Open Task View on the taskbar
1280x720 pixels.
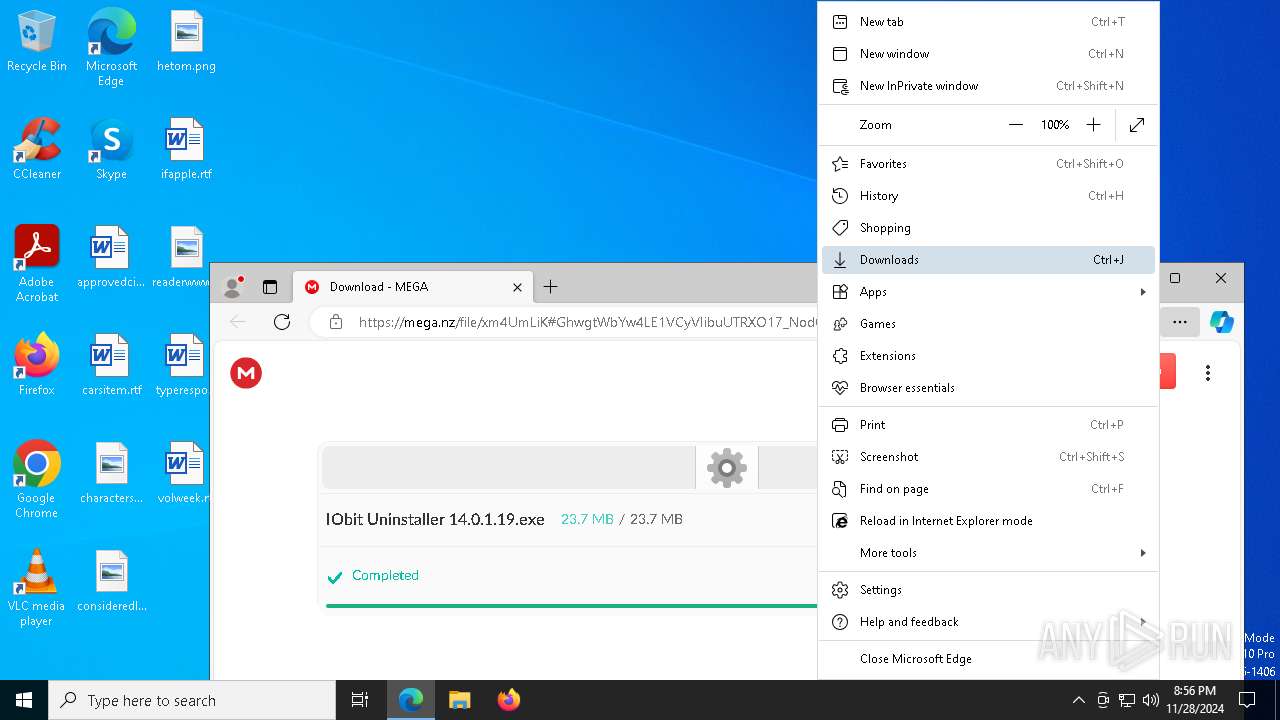(360, 700)
